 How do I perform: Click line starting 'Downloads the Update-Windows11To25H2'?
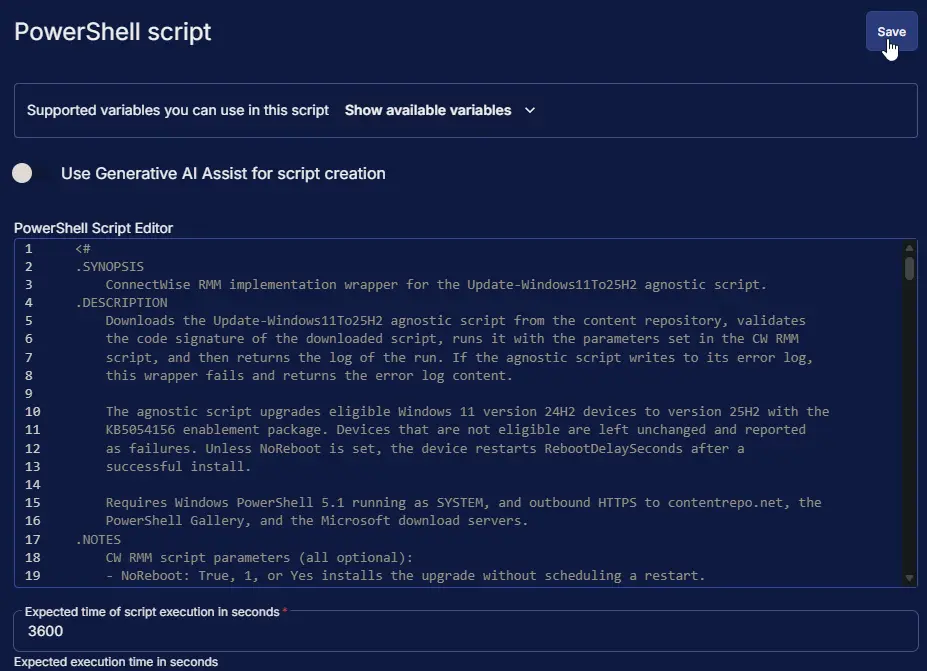click(x=455, y=320)
